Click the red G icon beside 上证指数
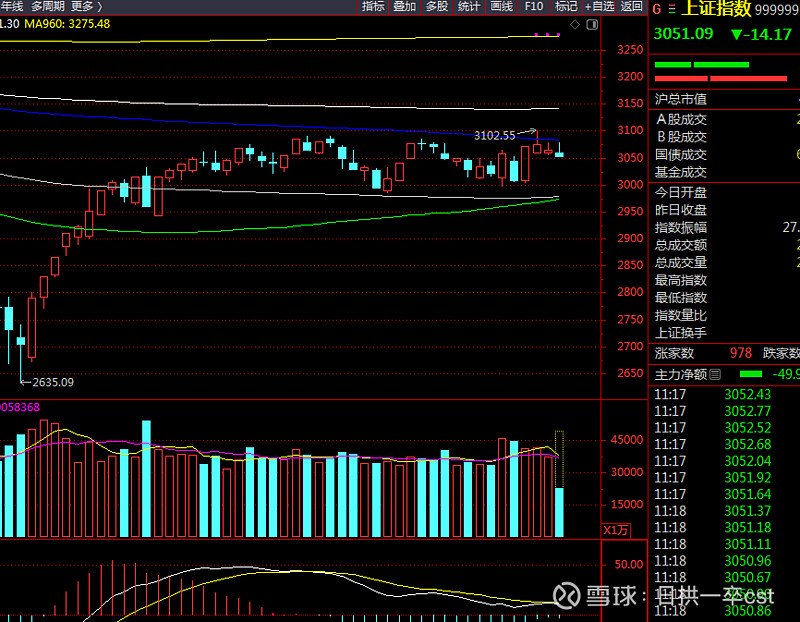This screenshot has height=622, width=800. [x=657, y=9]
